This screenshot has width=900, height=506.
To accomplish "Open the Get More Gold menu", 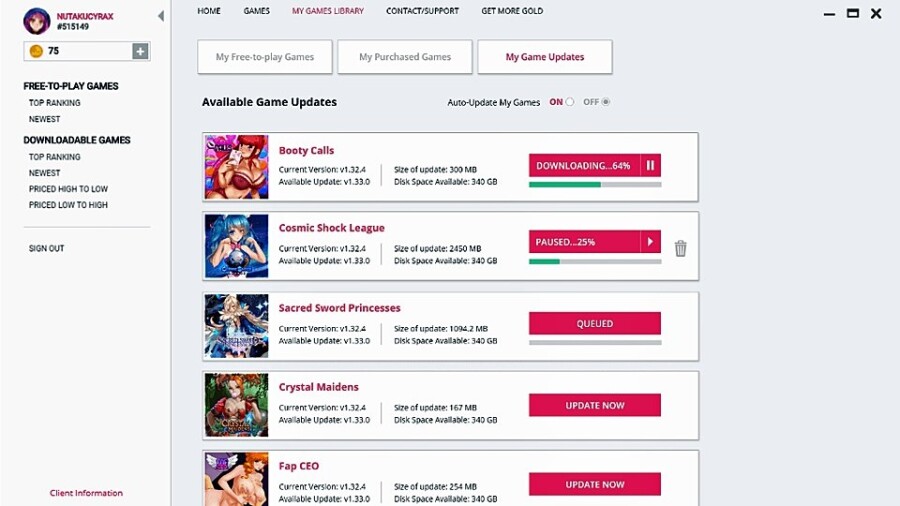I will point(512,11).
